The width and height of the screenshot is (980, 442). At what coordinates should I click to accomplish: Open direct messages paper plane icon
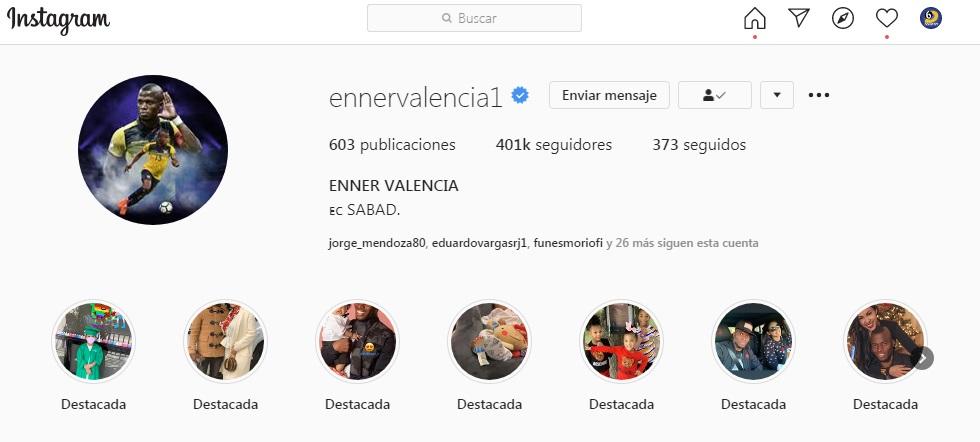[799, 18]
